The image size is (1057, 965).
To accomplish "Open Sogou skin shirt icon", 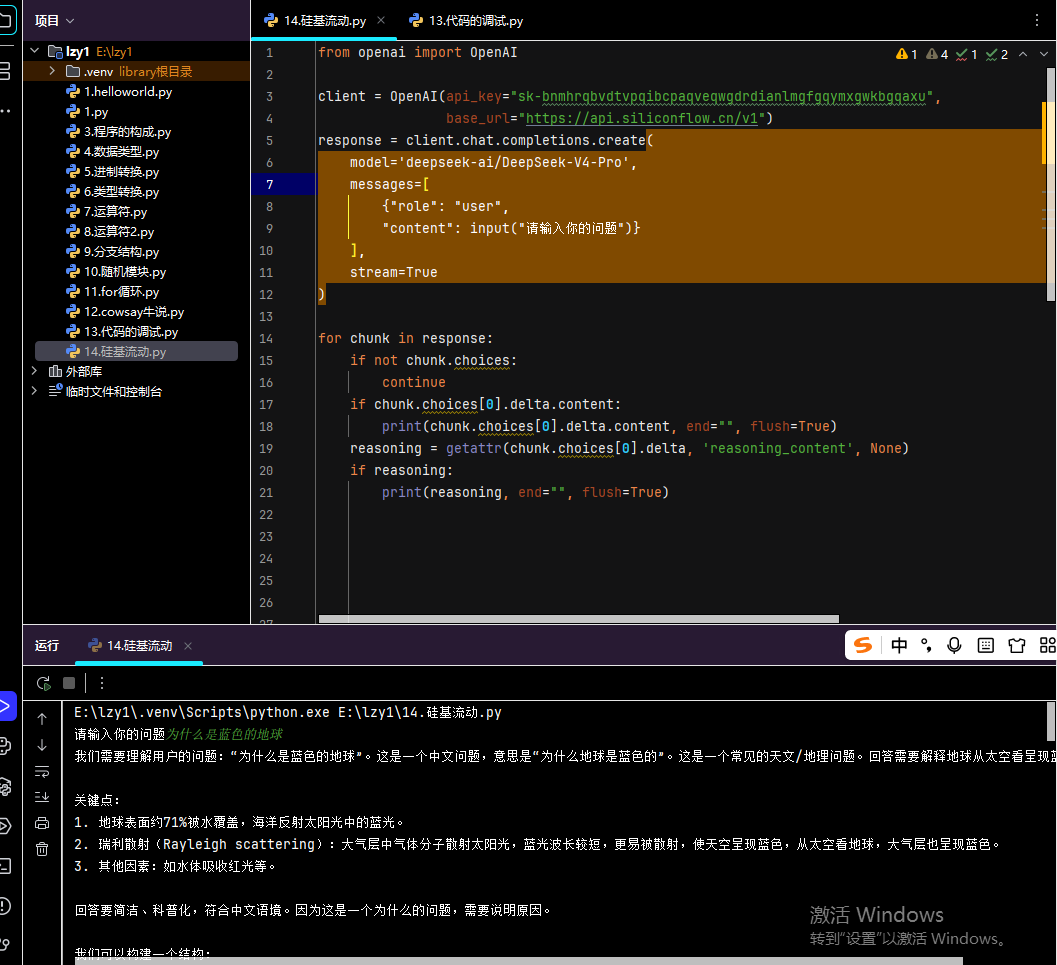I will pyautogui.click(x=1017, y=646).
